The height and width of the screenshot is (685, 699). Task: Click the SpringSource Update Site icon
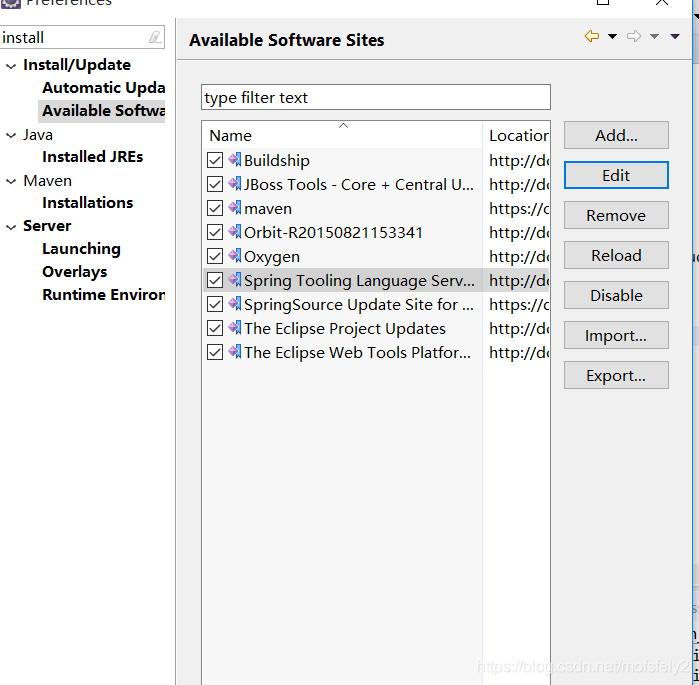pos(235,304)
